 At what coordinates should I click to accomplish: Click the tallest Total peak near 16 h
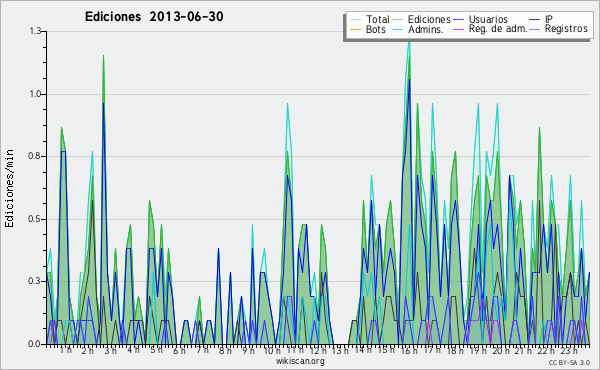pos(409,41)
